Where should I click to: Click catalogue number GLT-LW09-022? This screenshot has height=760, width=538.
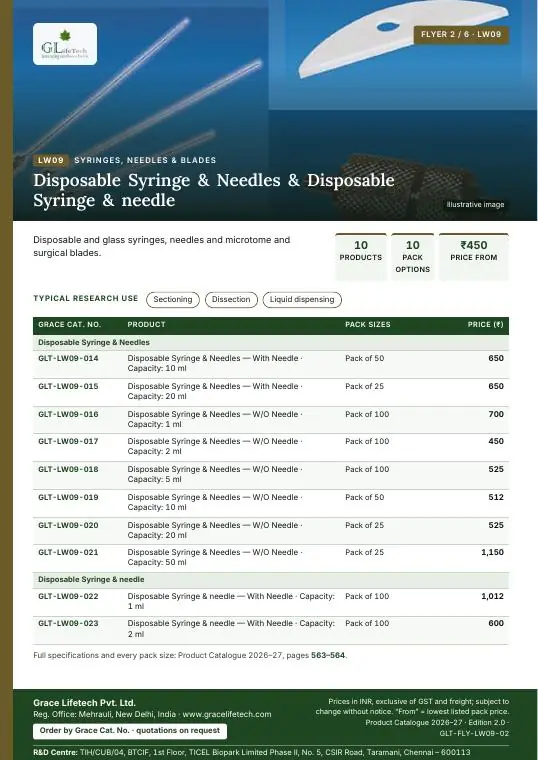point(68,597)
